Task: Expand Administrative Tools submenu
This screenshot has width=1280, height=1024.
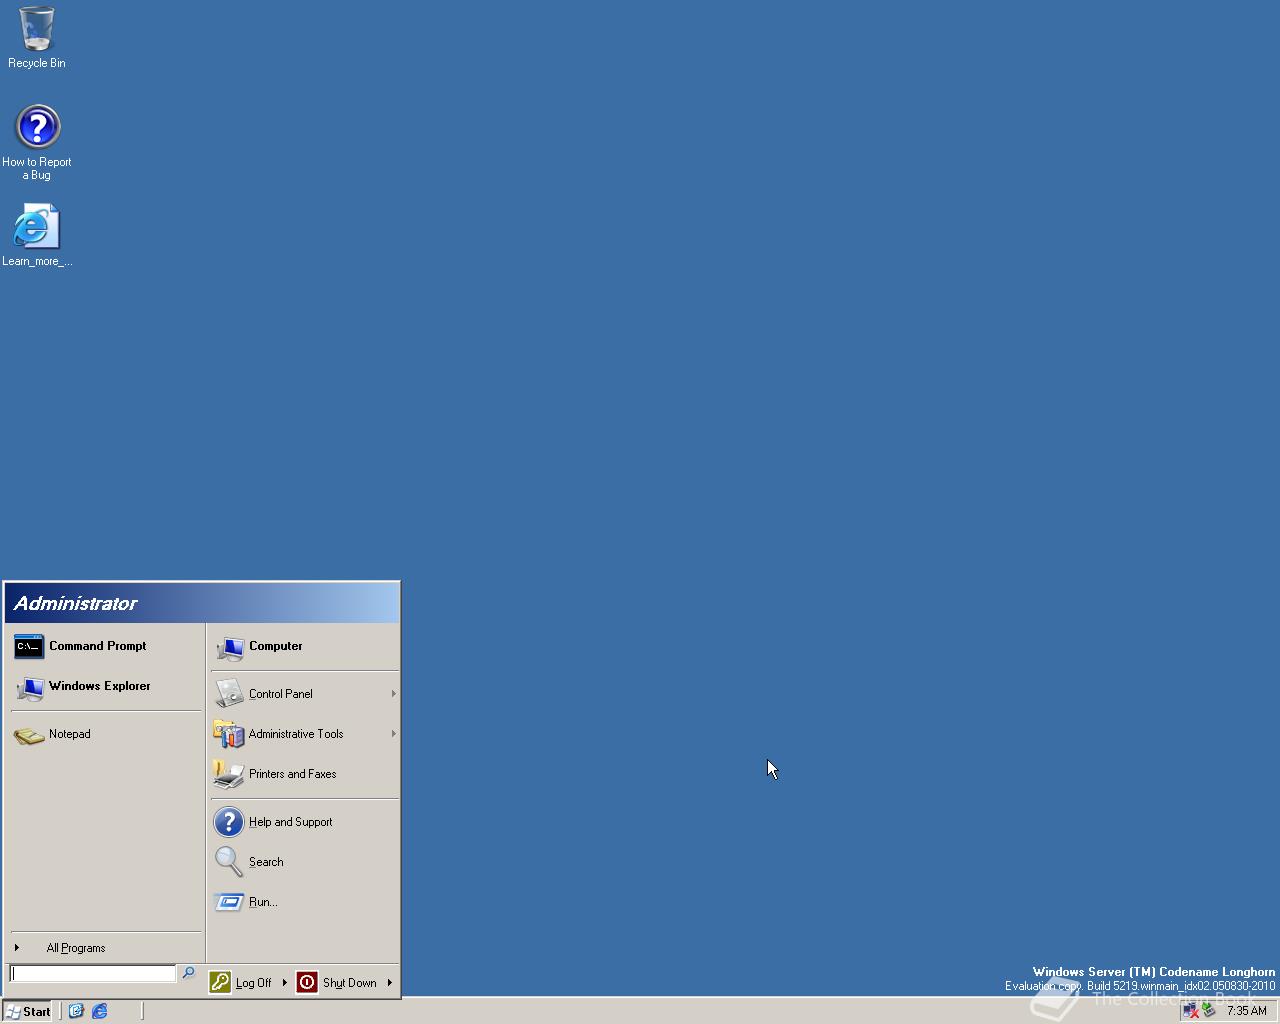Action: [304, 734]
